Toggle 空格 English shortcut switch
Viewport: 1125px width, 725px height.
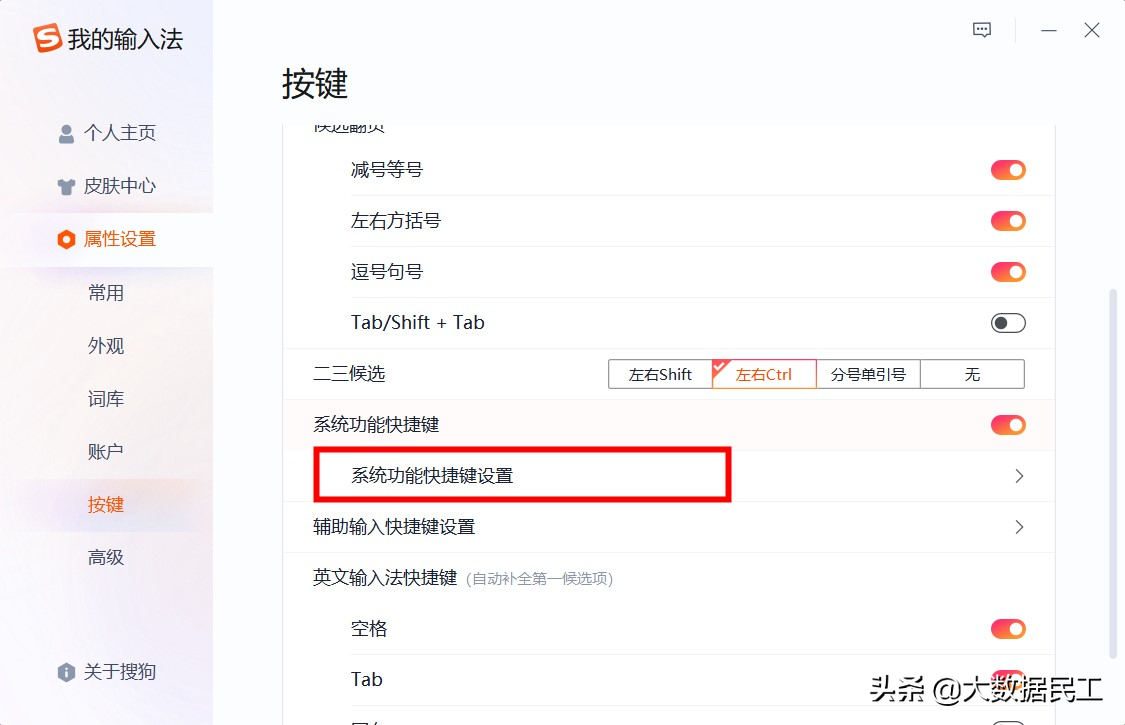(x=1008, y=629)
